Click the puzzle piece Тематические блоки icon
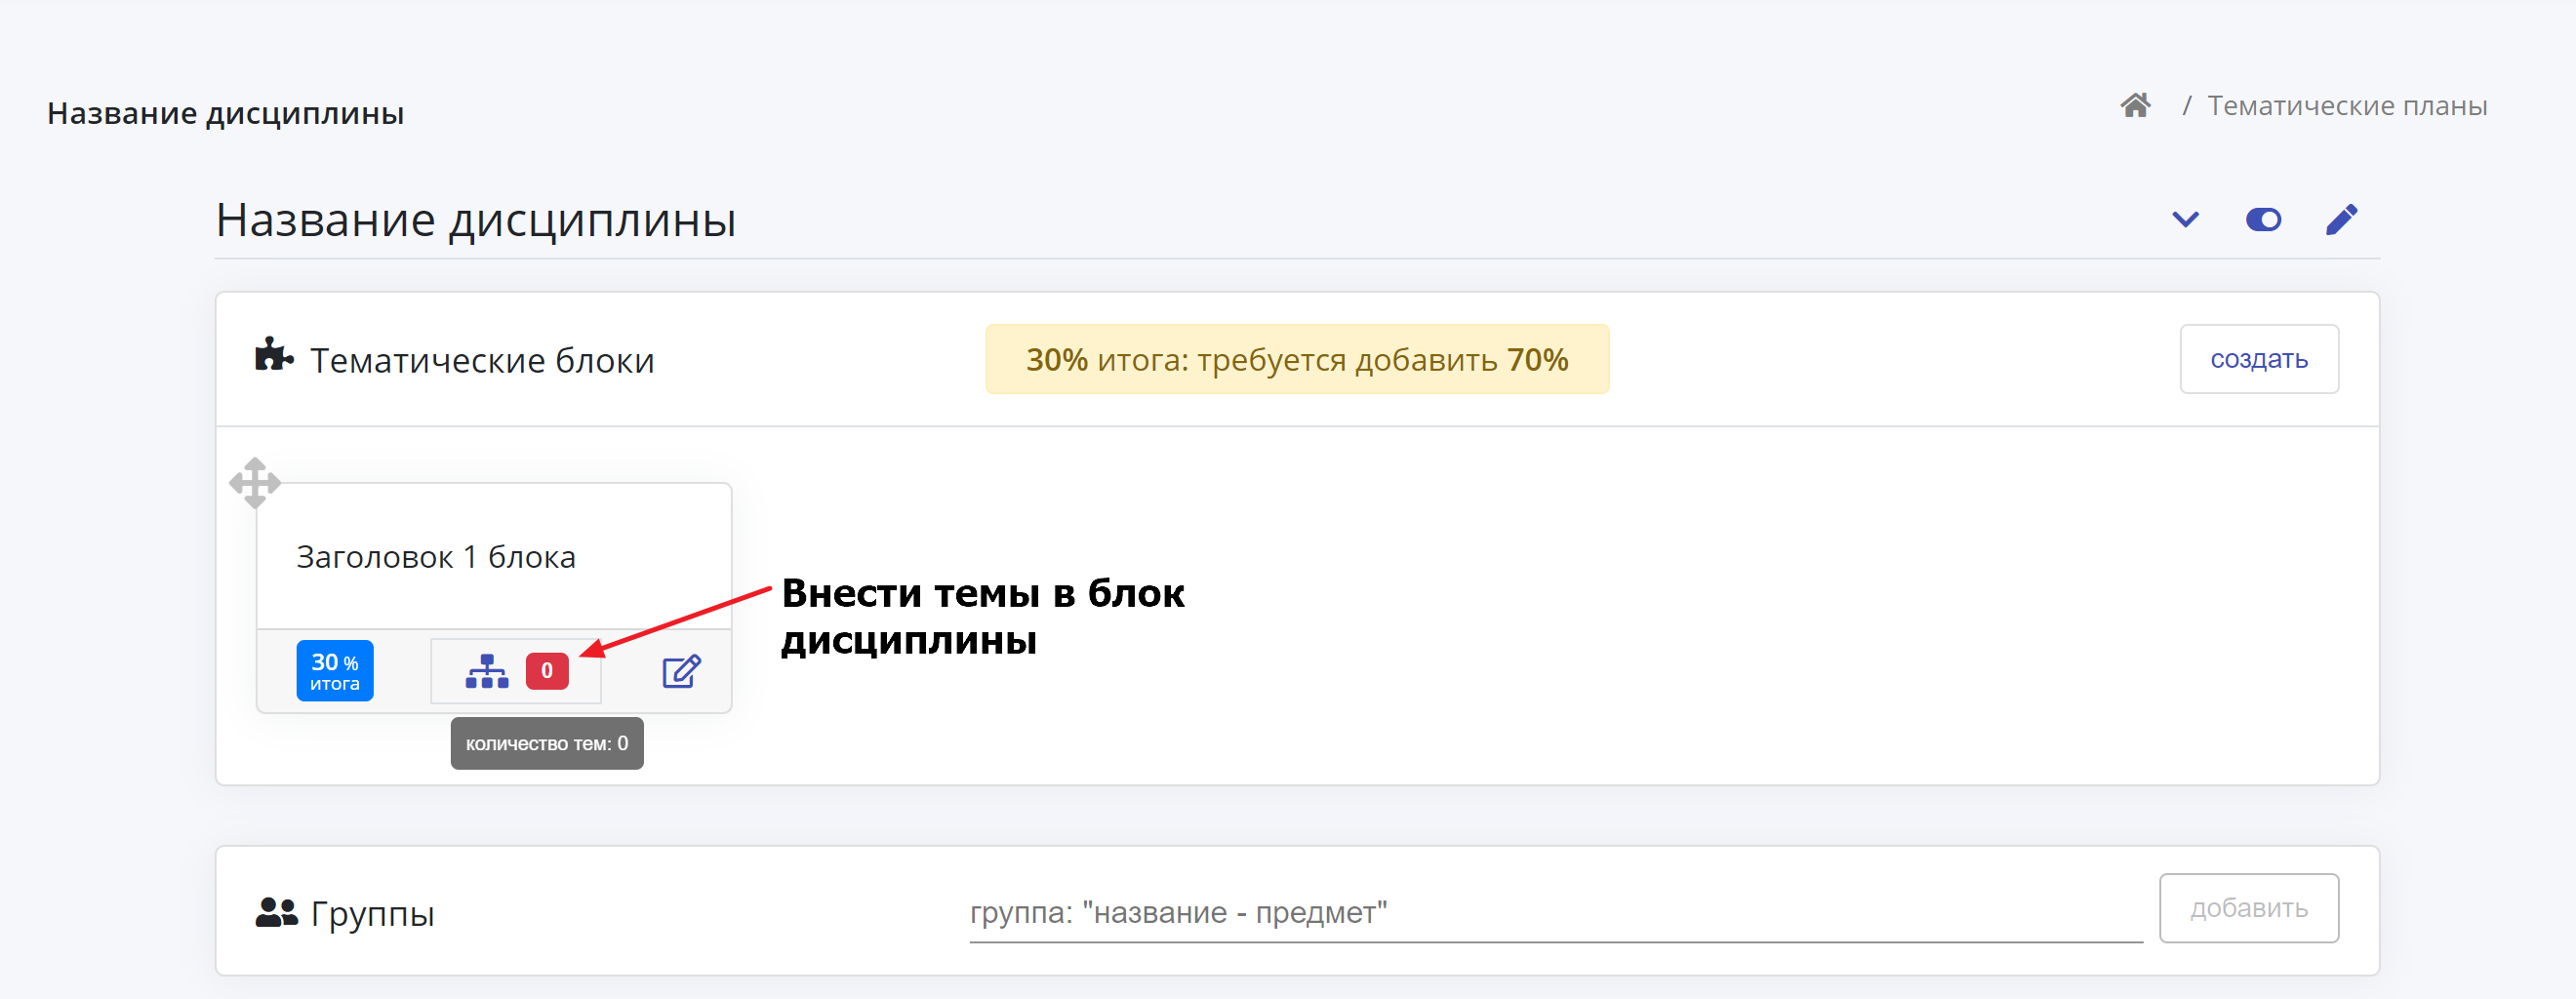This screenshot has height=999, width=2576. click(274, 355)
